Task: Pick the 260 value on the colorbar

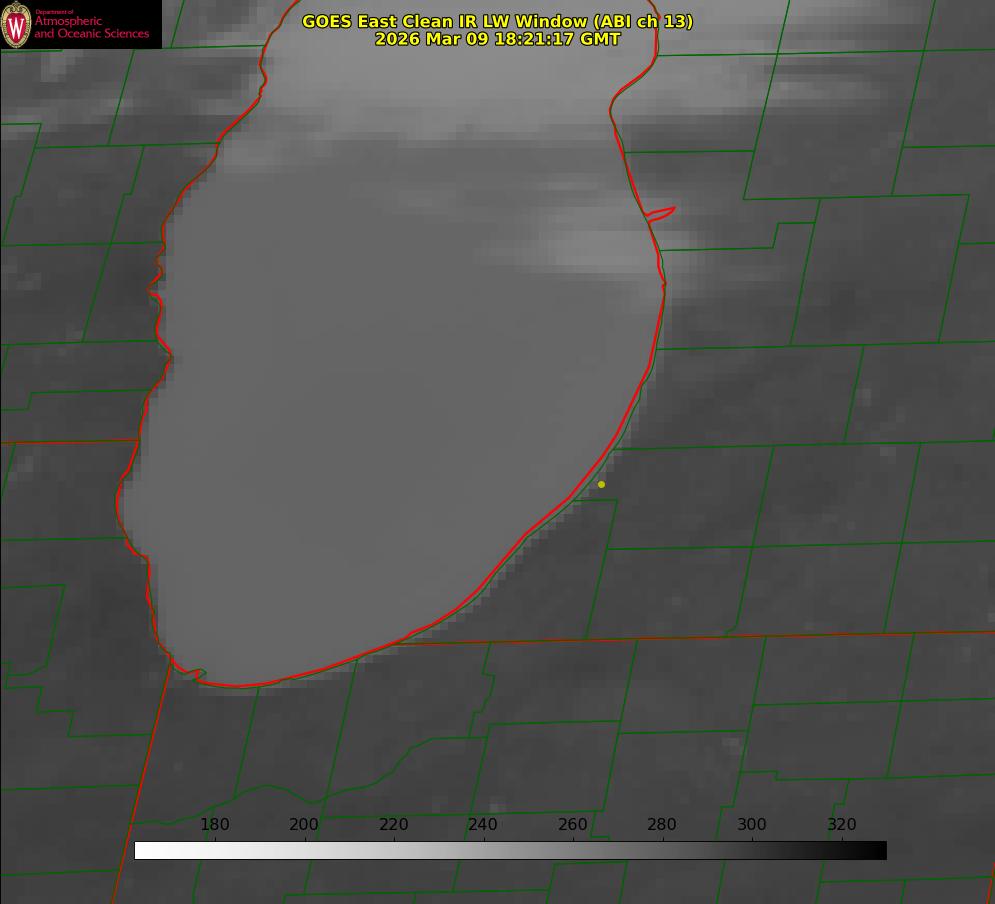Action: coord(573,824)
